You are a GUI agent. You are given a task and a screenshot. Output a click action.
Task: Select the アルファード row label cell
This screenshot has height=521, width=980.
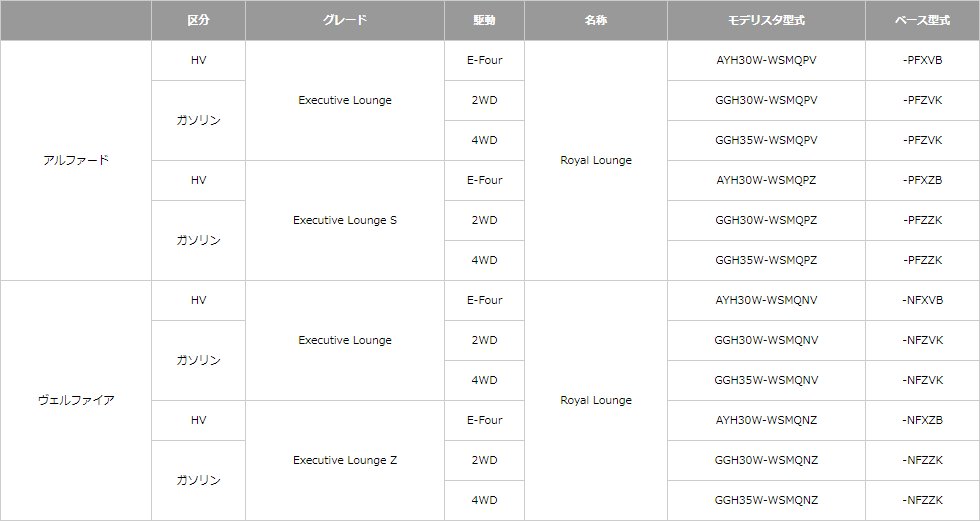coord(76,161)
